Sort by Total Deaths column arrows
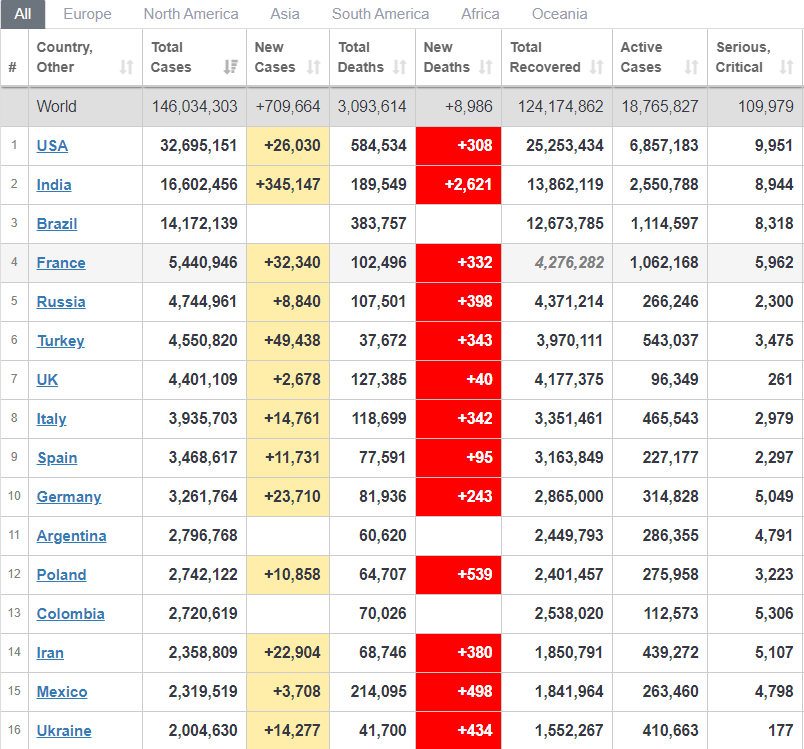 point(400,67)
